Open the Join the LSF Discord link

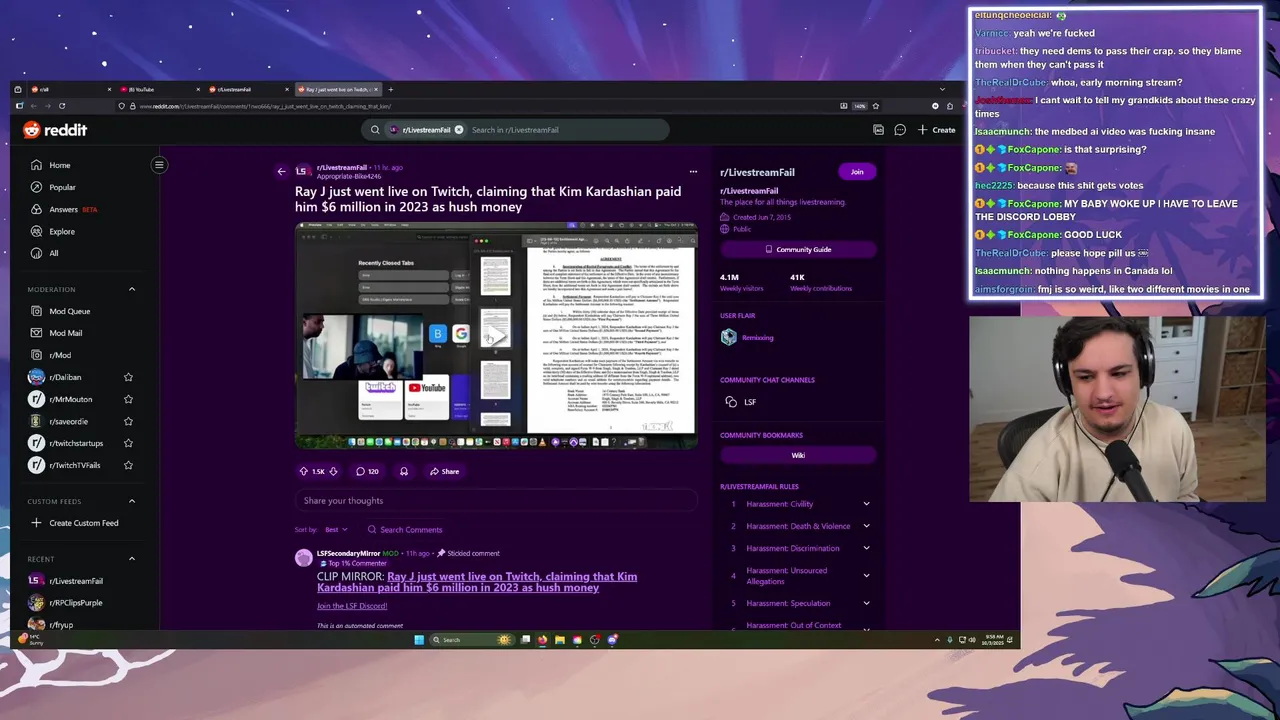point(352,606)
